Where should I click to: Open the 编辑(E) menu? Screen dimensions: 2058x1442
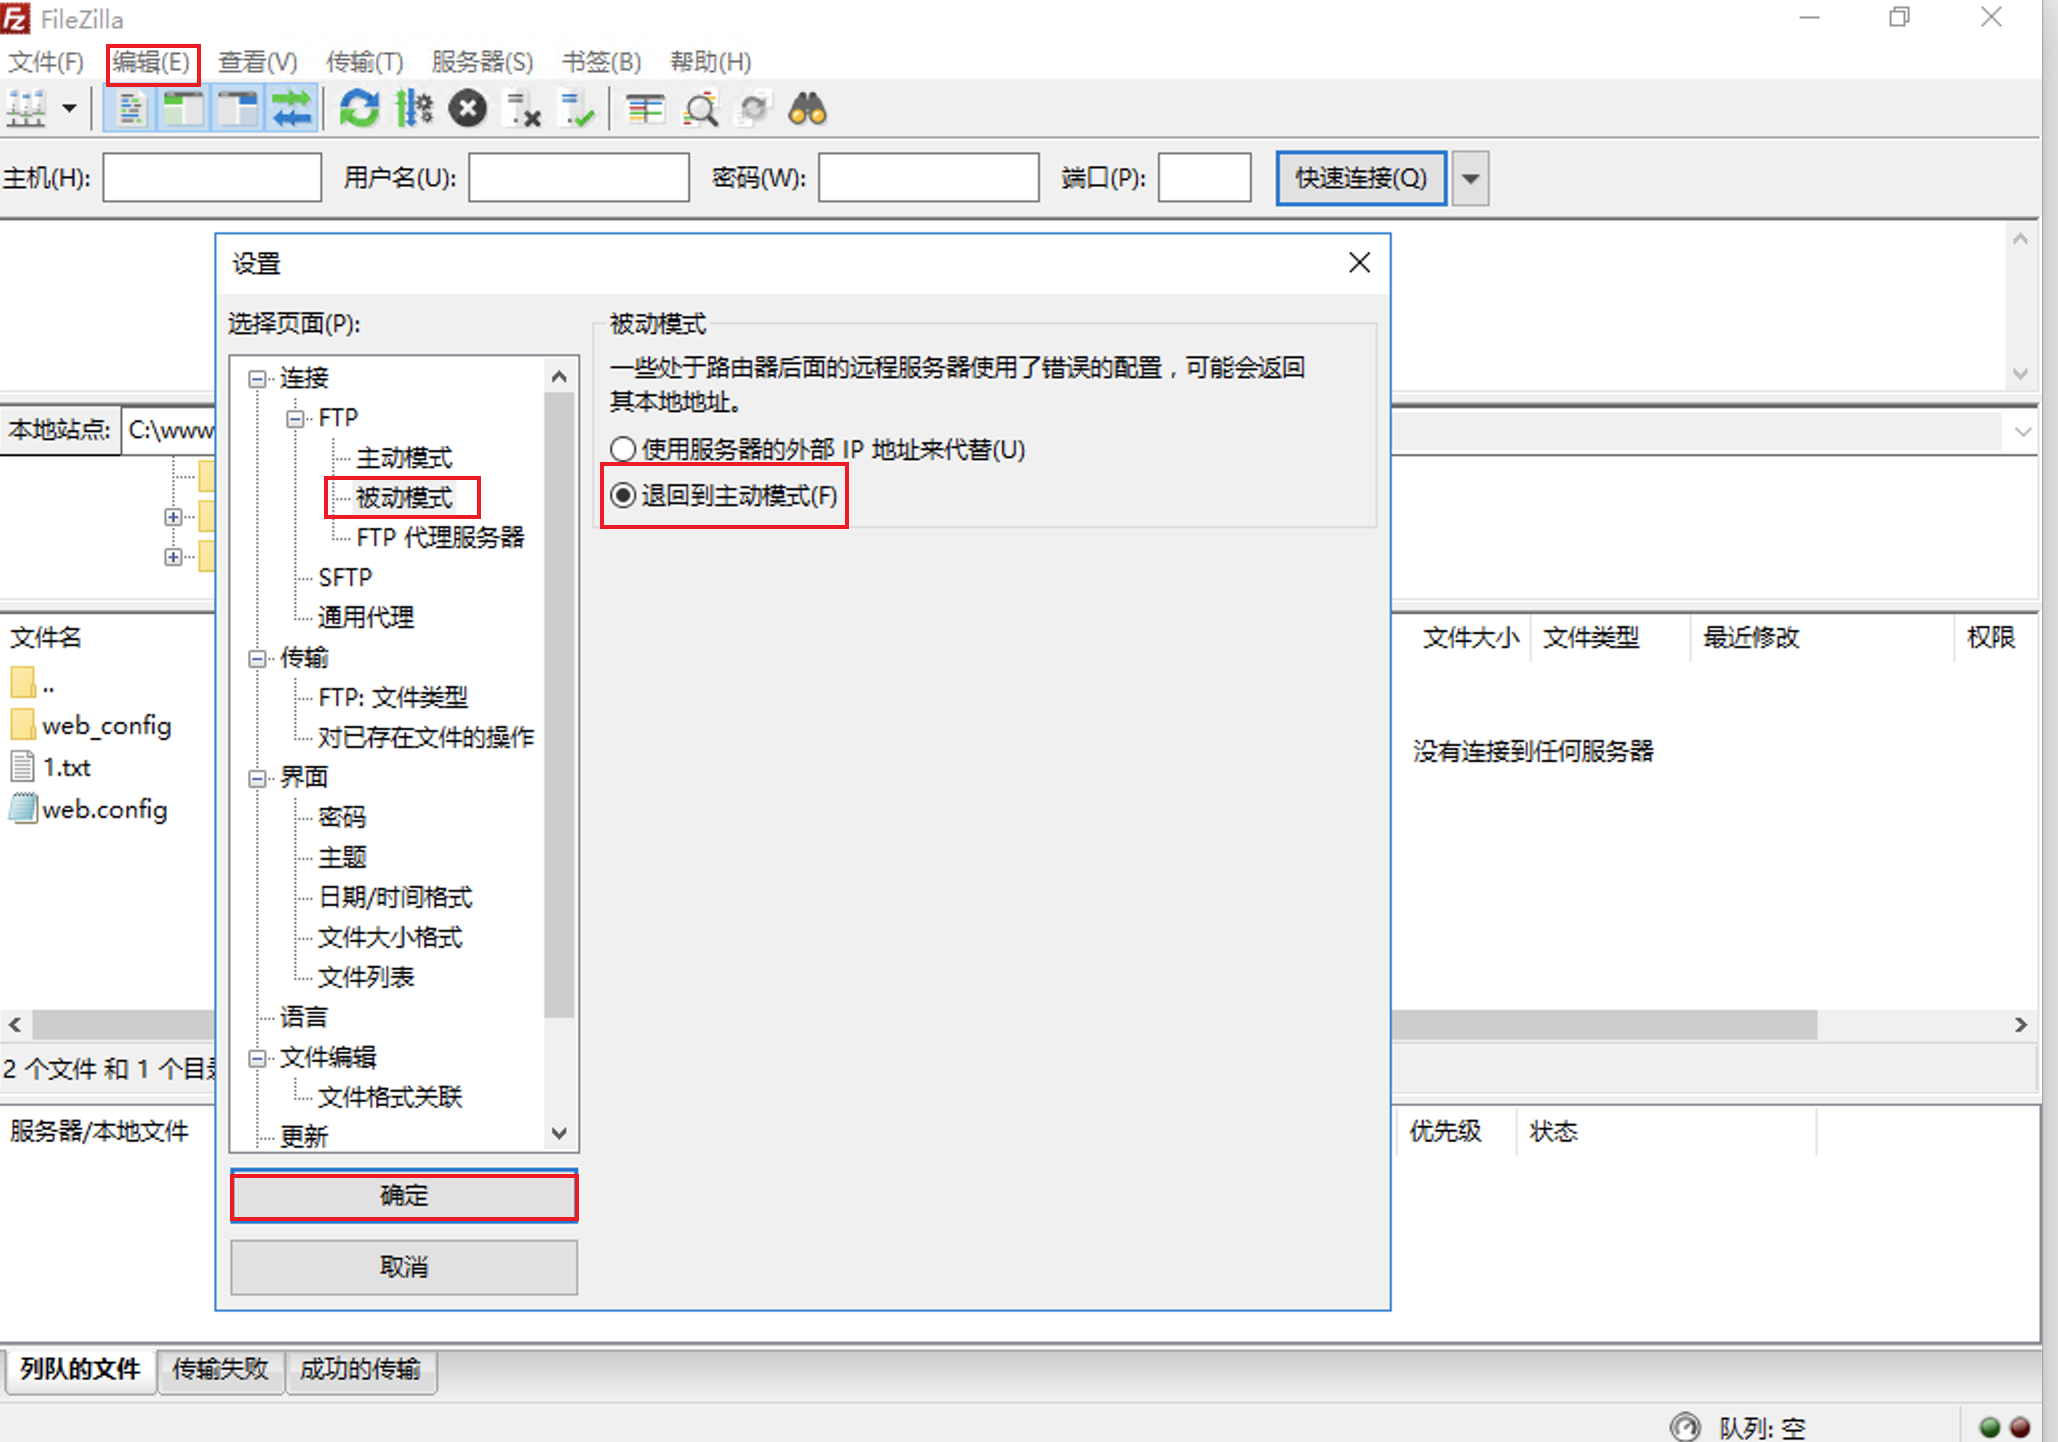tap(152, 62)
